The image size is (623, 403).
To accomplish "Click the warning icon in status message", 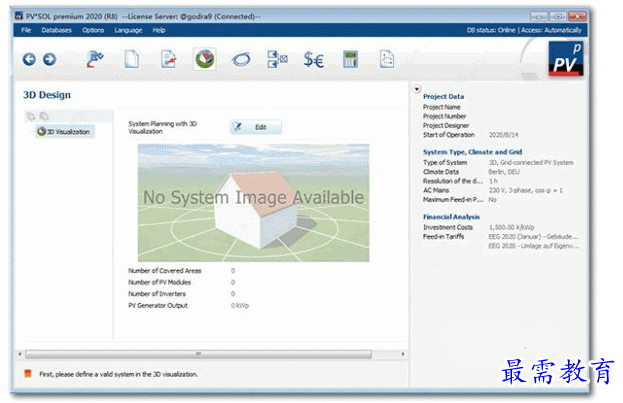I will tap(28, 374).
